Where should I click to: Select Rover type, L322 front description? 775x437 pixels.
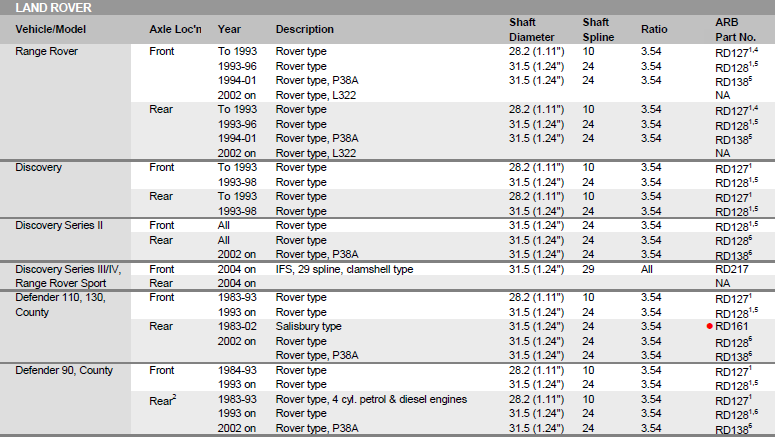(316, 95)
